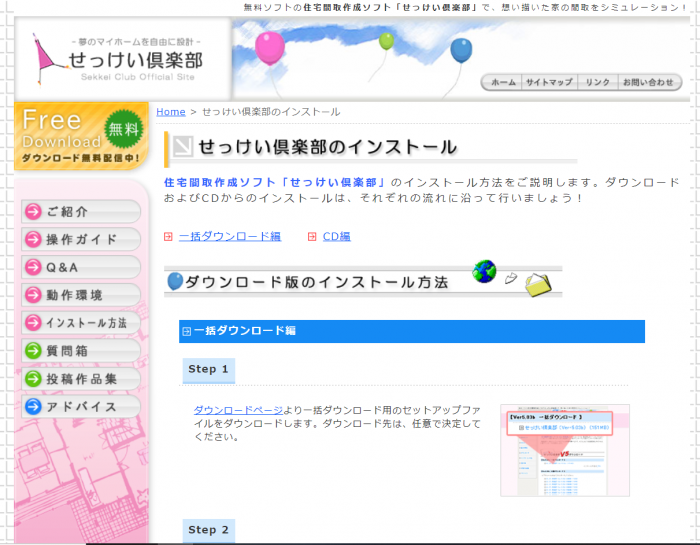Viewport: 700px width, 545px height.
Task: Click the pink arrow icon beside インストール方法
Action: pos(33,323)
